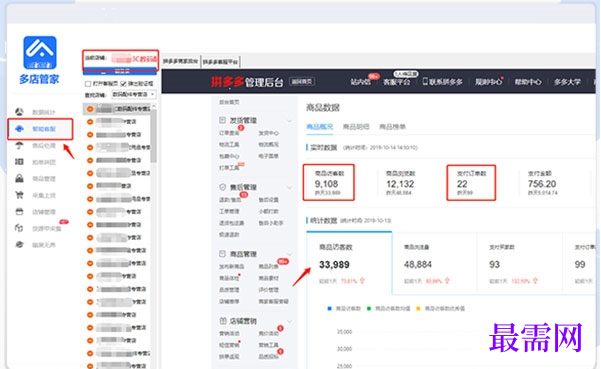Open 店铺管理 via storefront icon
Viewport: 601px width, 369px height.
19,212
